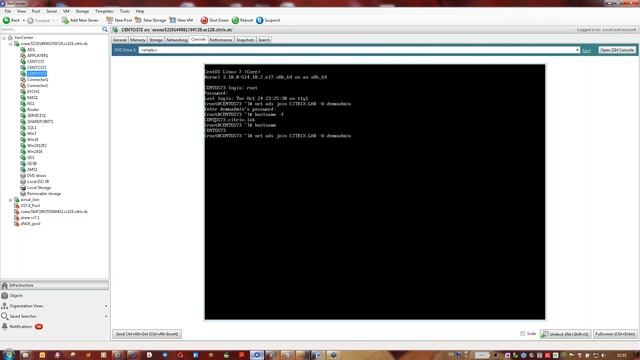Click the New Pool toolbar icon
The height and width of the screenshot is (360, 640).
click(109, 20)
